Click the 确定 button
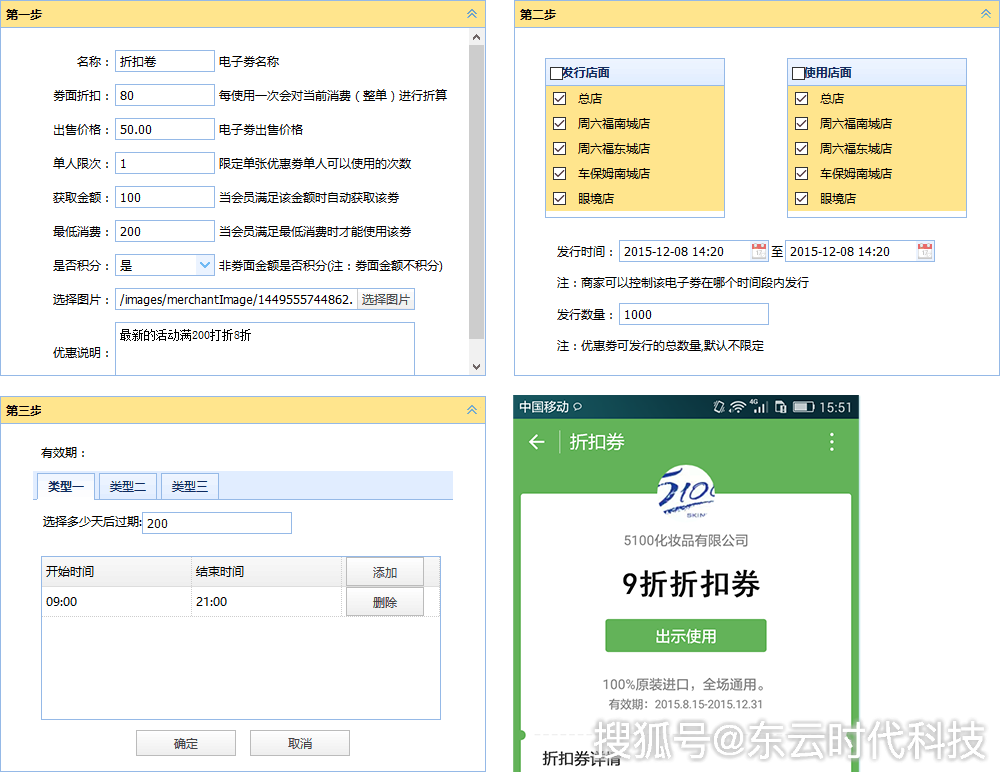 186,743
